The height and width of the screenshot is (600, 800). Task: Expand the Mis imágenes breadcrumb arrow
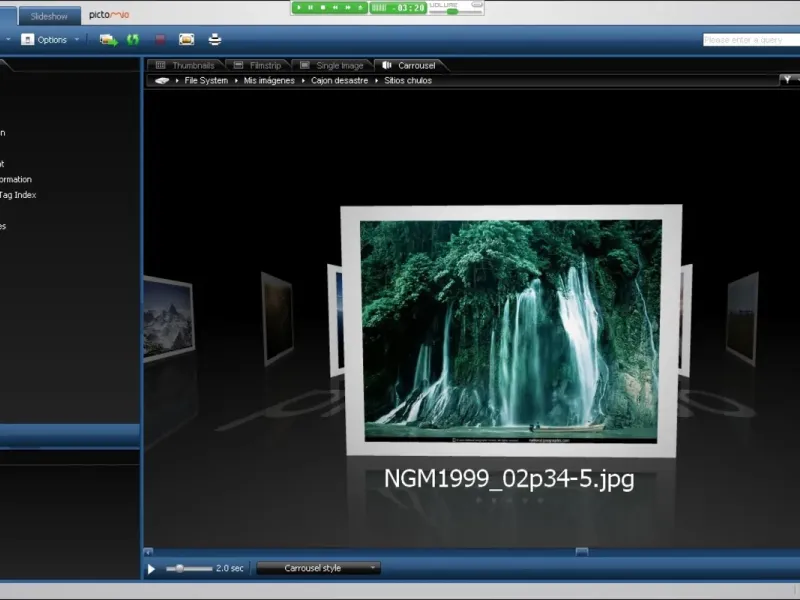tap(302, 80)
